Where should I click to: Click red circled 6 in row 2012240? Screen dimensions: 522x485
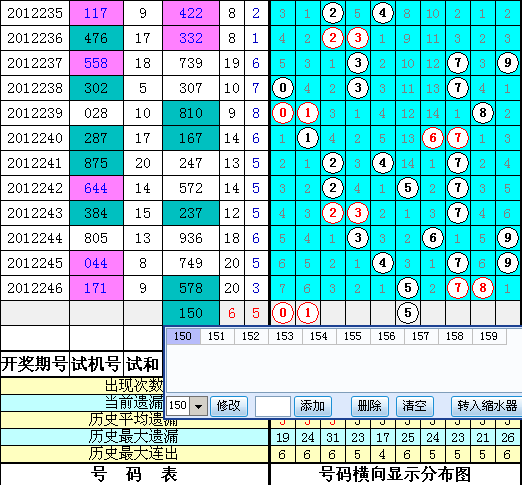coord(433,138)
